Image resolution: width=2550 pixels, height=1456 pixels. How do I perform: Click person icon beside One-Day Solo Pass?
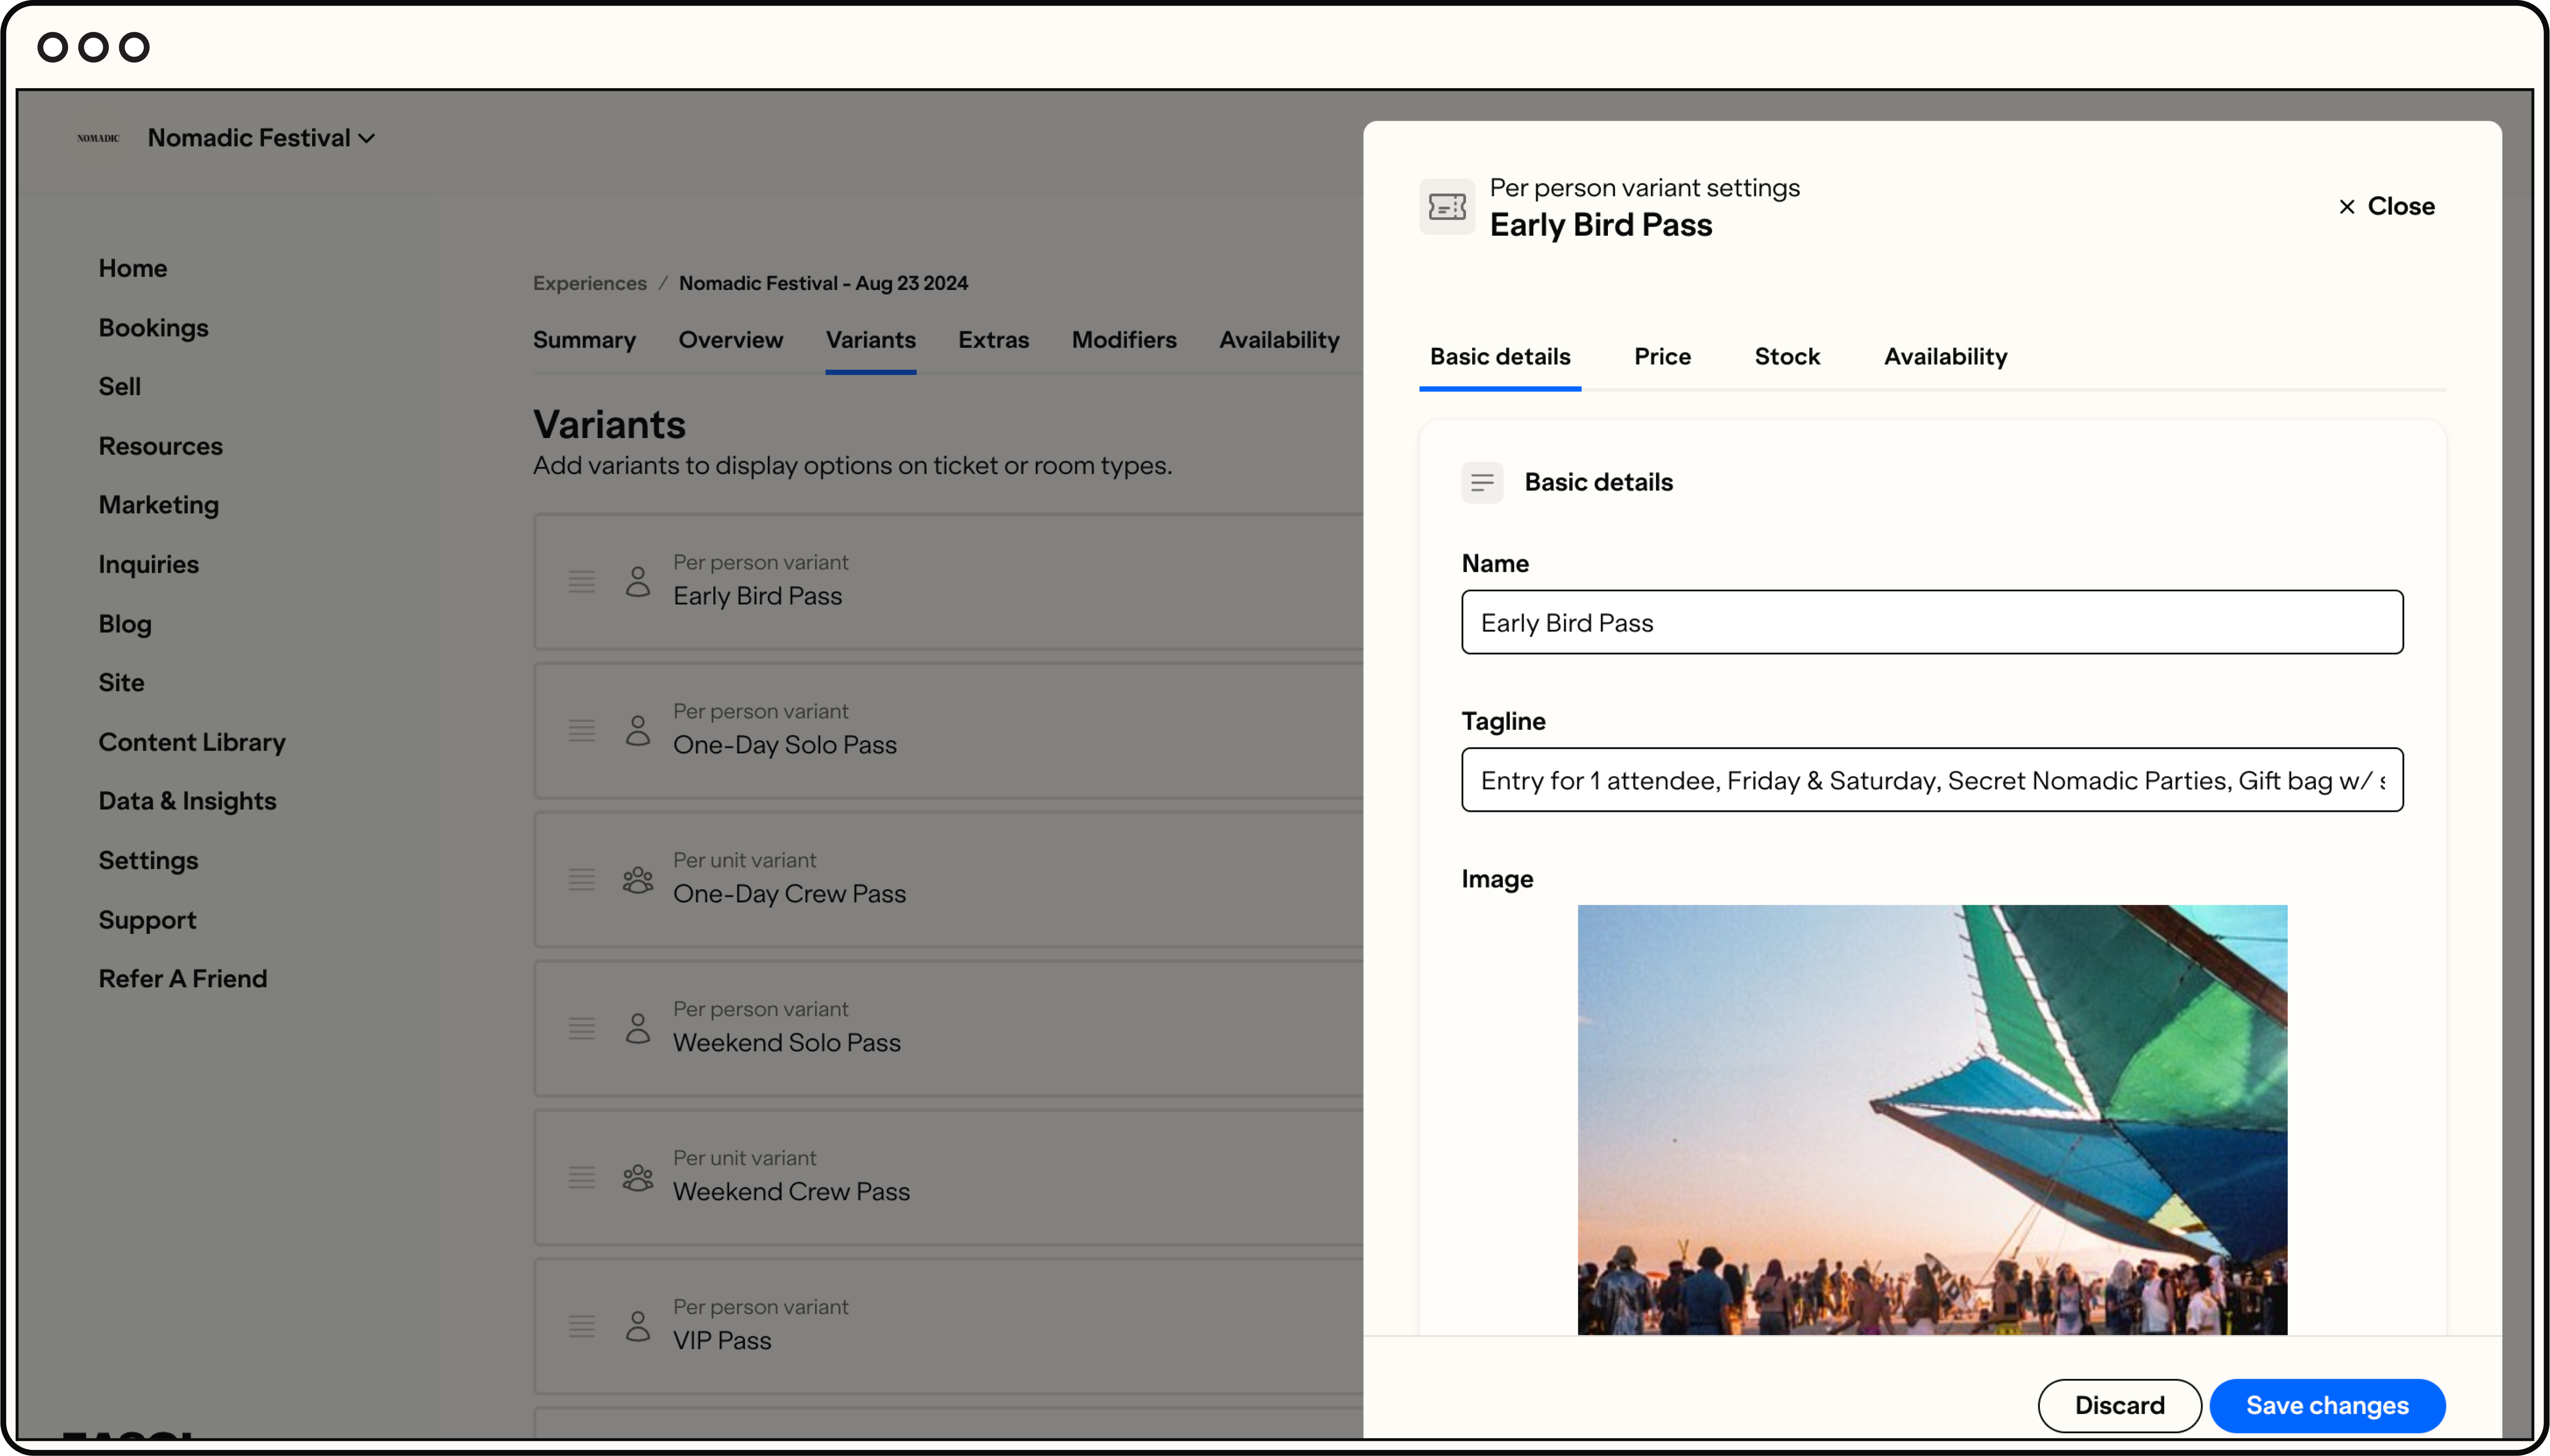(x=638, y=730)
